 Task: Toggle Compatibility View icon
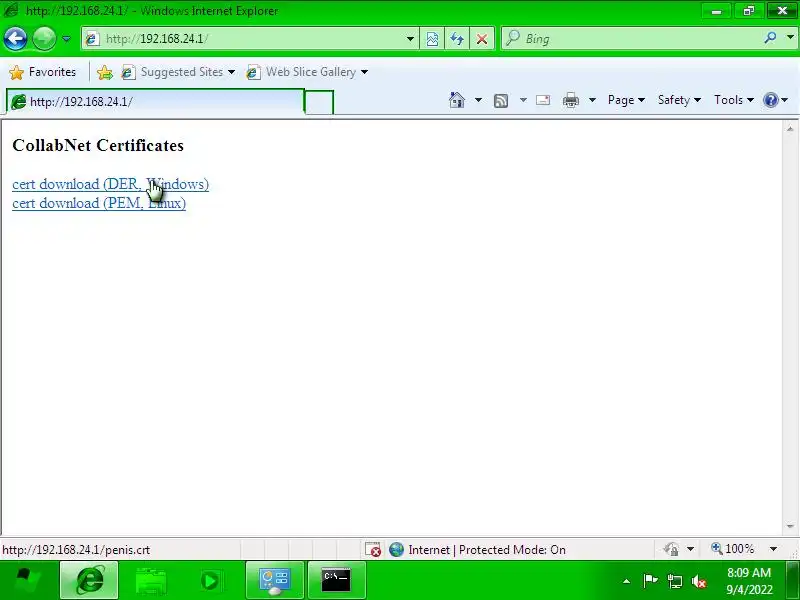point(432,39)
